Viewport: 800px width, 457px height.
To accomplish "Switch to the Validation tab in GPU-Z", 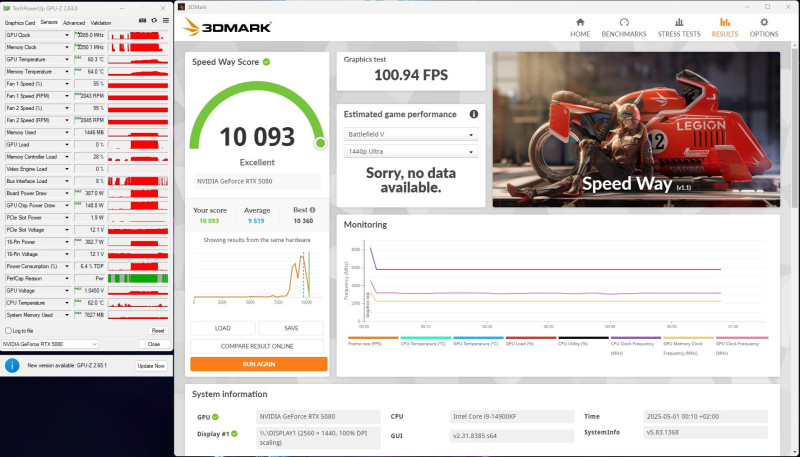I will [101, 23].
